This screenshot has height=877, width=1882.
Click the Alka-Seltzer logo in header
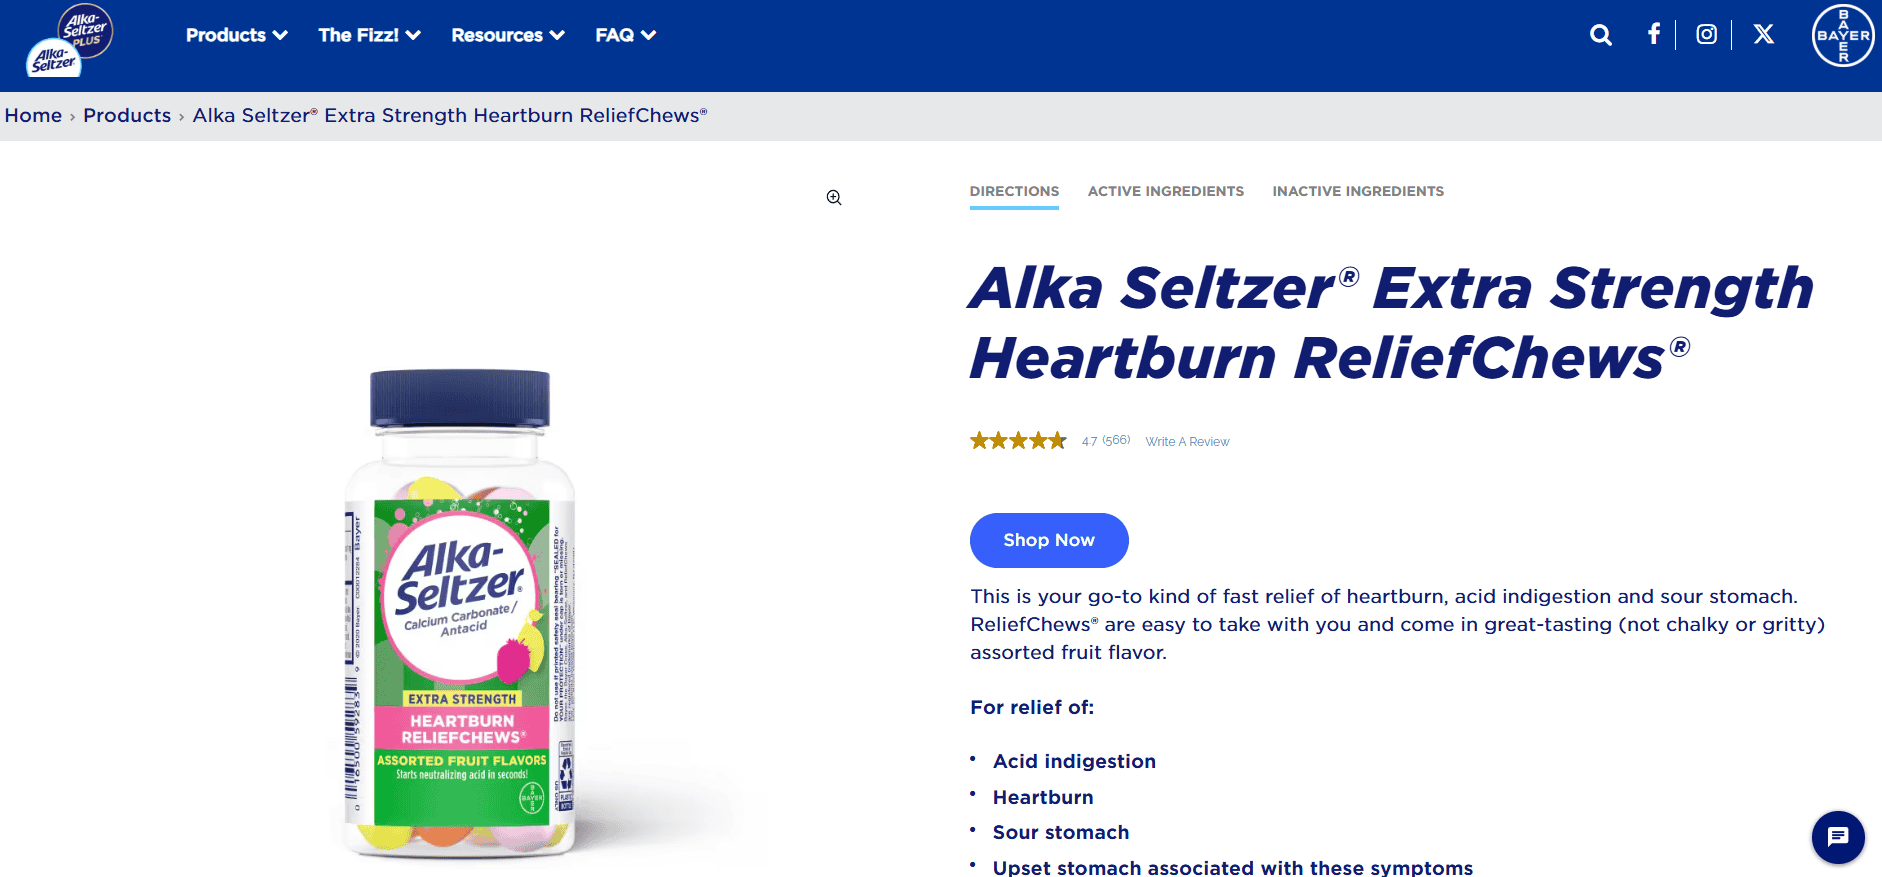coord(70,40)
